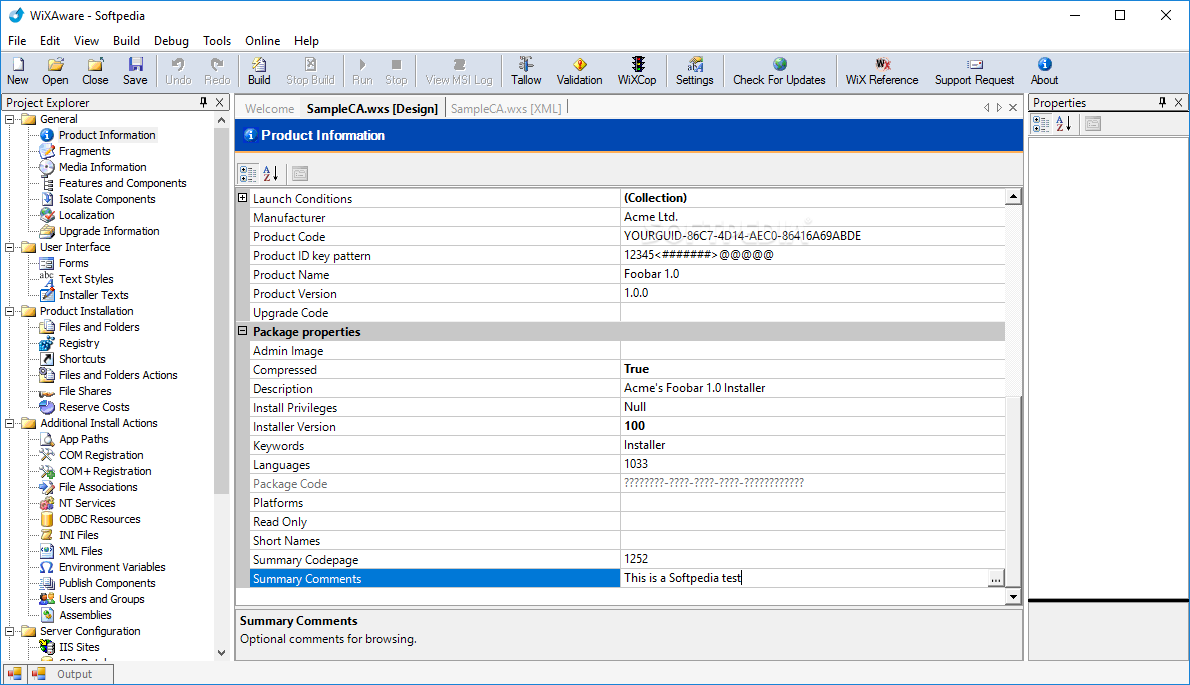Open the Debug menu
1190x685 pixels.
[x=171, y=41]
